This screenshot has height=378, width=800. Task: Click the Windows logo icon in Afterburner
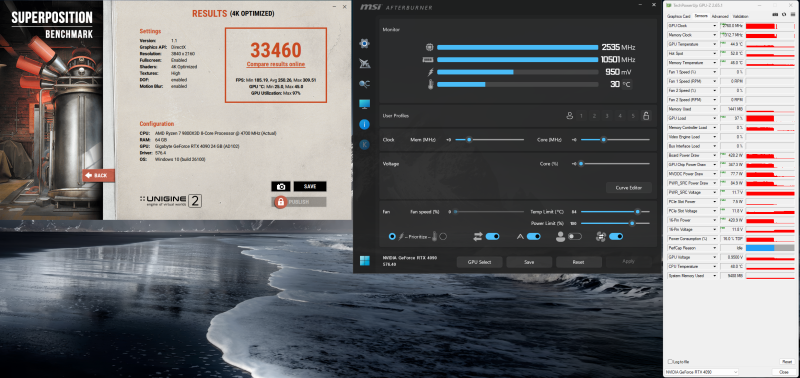click(364, 261)
